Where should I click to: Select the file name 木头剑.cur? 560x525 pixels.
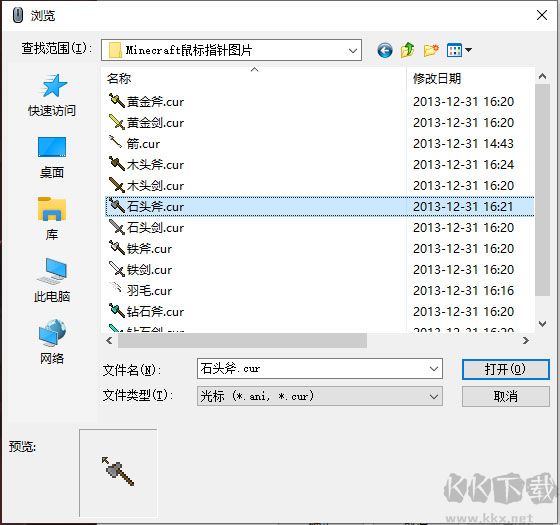click(x=155, y=186)
